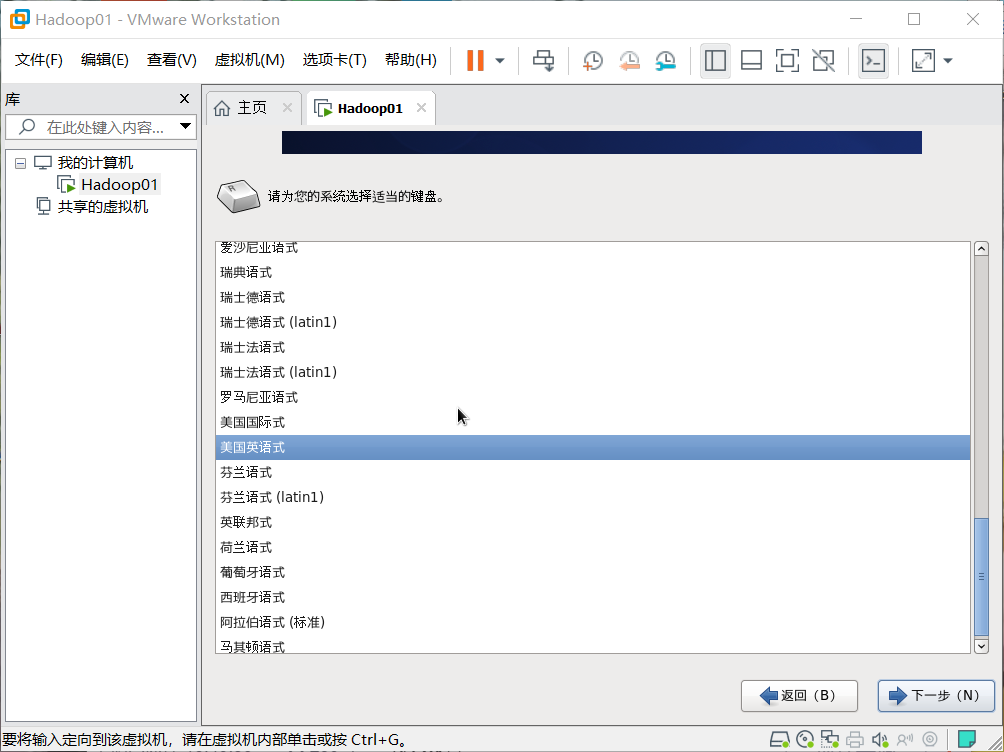Click the 下一步 (N) next button
The width and height of the screenshot is (1004, 752).
click(x=936, y=696)
